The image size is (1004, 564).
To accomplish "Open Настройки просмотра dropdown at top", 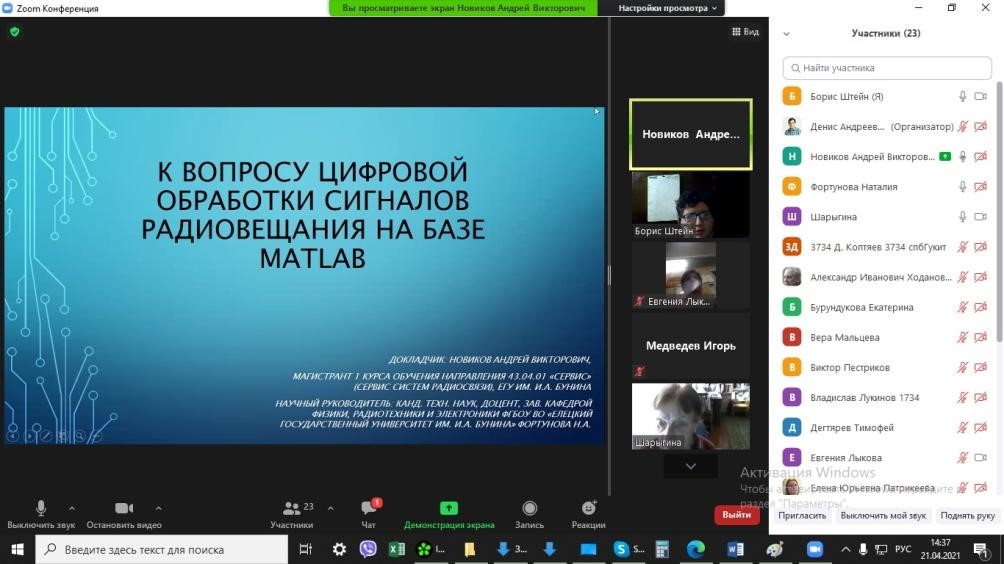I will [x=667, y=8].
